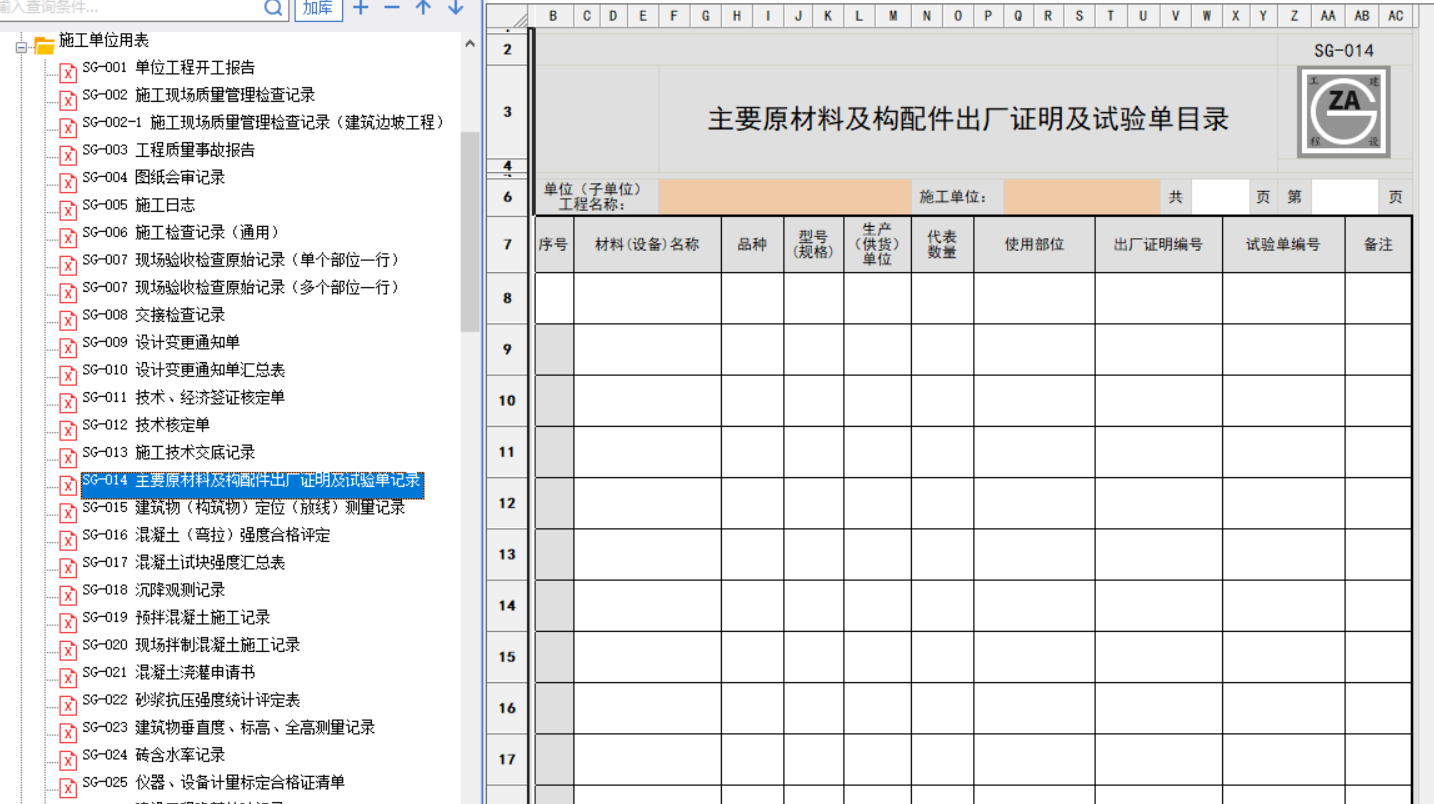Image resolution: width=1434 pixels, height=804 pixels.
Task: Click the select-all corner of the spreadsheet
Action: click(509, 16)
